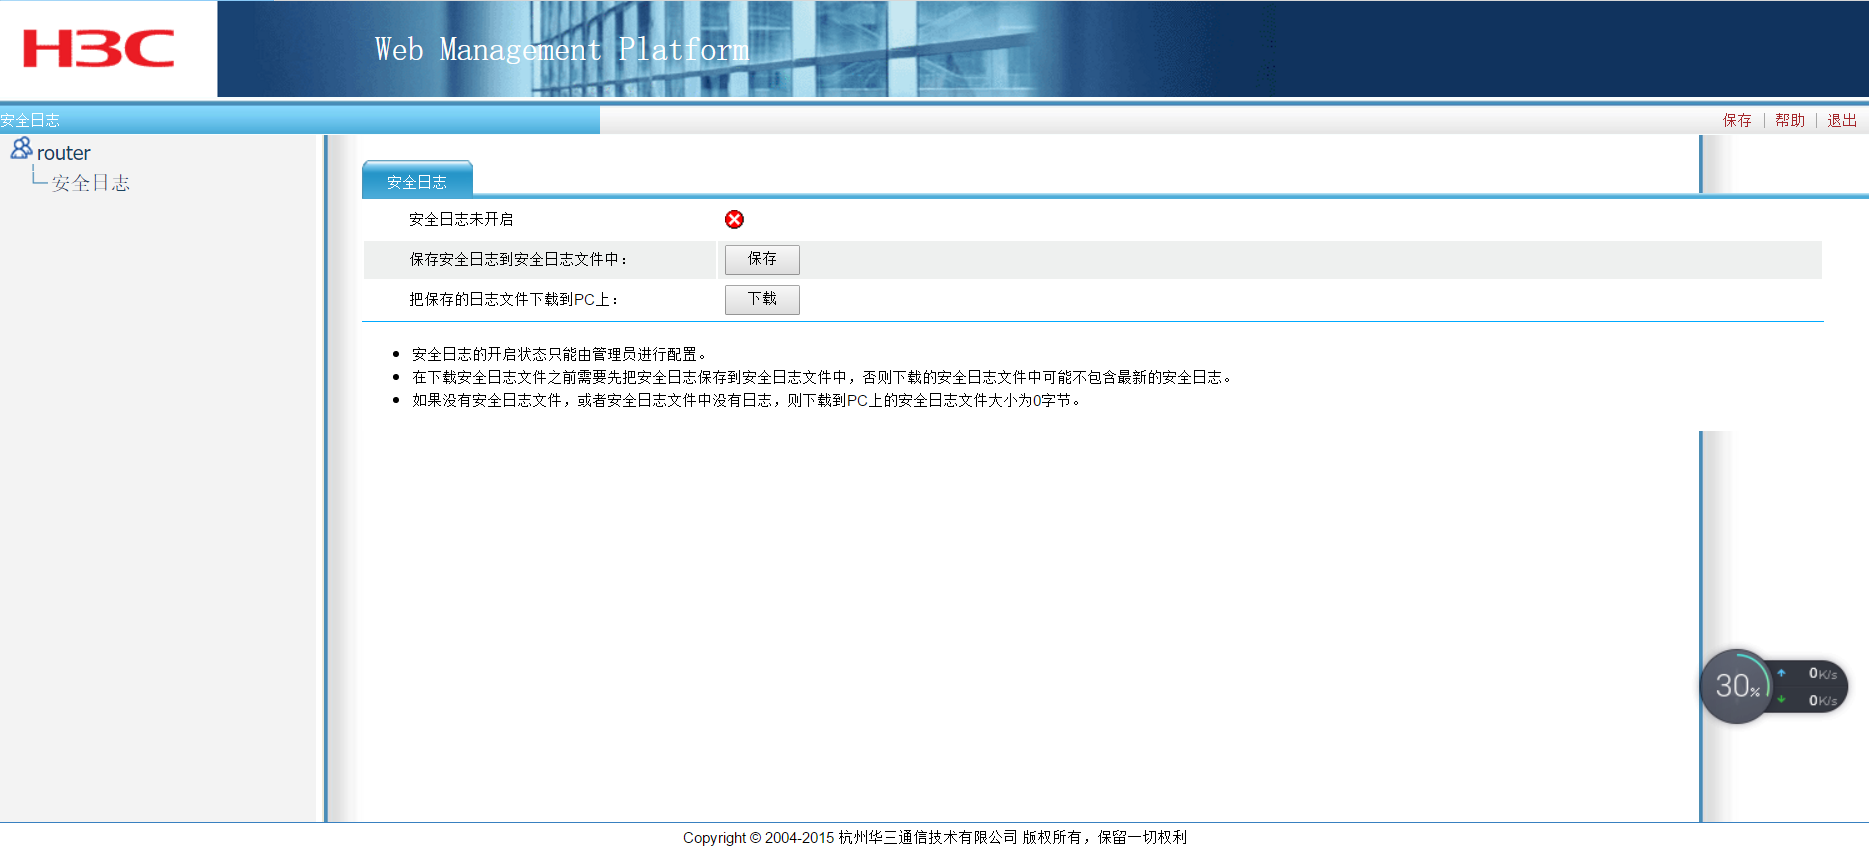Click the 安全日志 breadcrumb title
The image size is (1869, 852).
point(30,120)
